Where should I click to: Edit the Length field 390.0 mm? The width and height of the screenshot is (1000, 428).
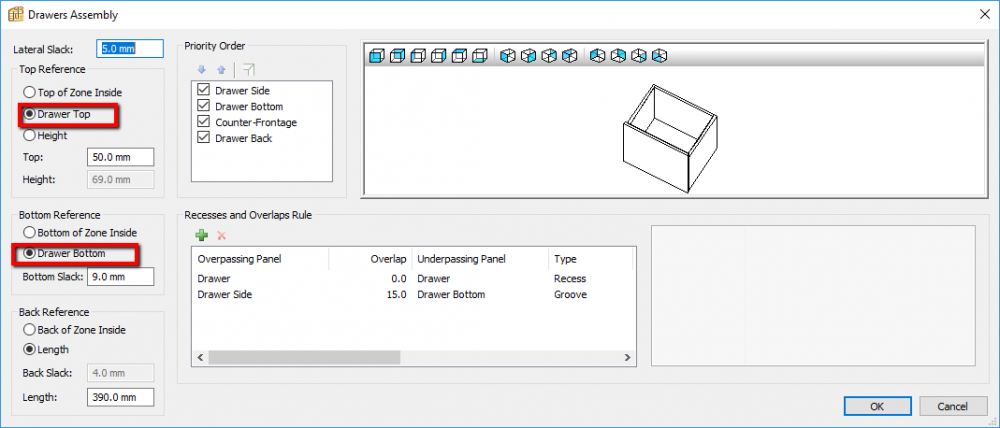tap(121, 397)
